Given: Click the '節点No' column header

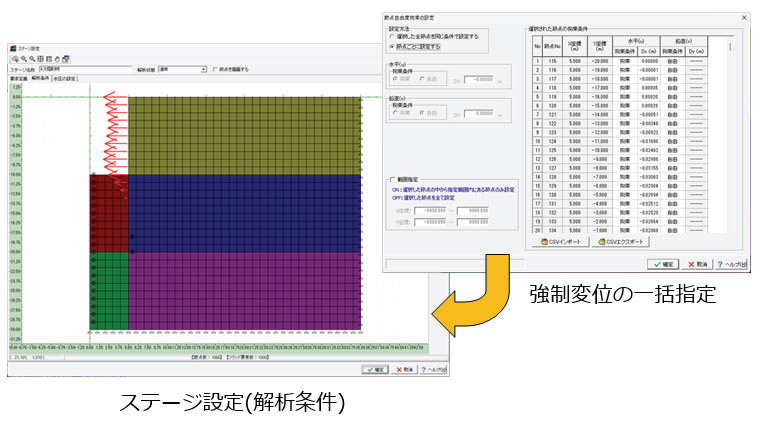Looking at the screenshot, I should pyautogui.click(x=552, y=46).
